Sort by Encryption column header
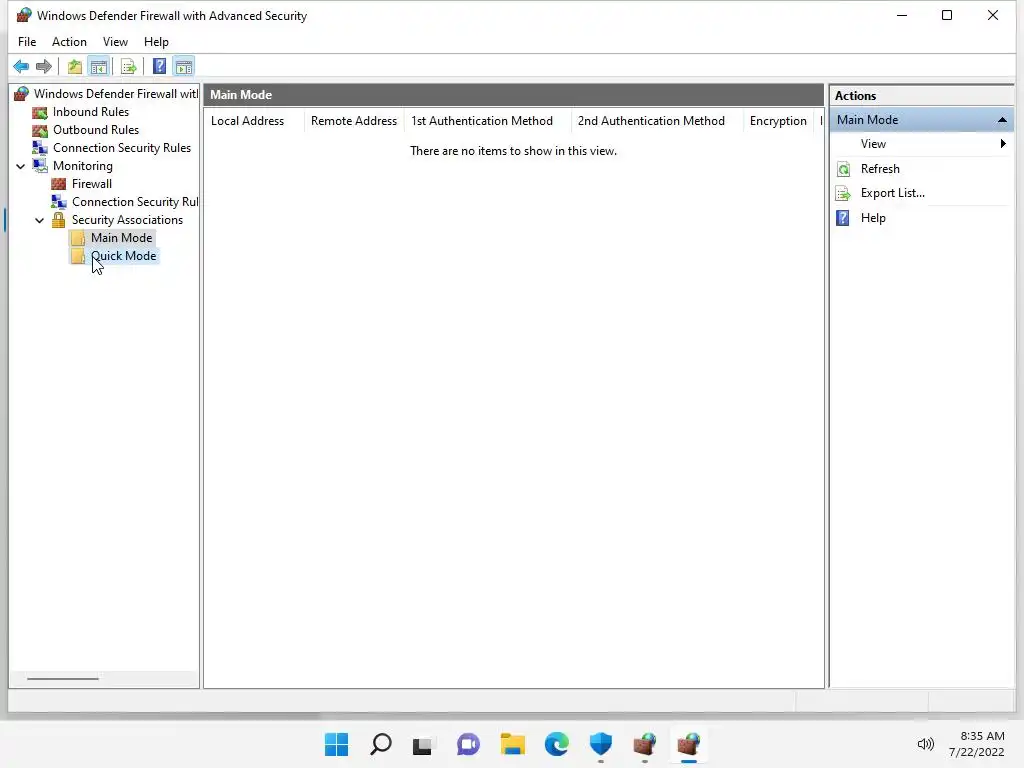The width and height of the screenshot is (1024, 768). tap(778, 121)
